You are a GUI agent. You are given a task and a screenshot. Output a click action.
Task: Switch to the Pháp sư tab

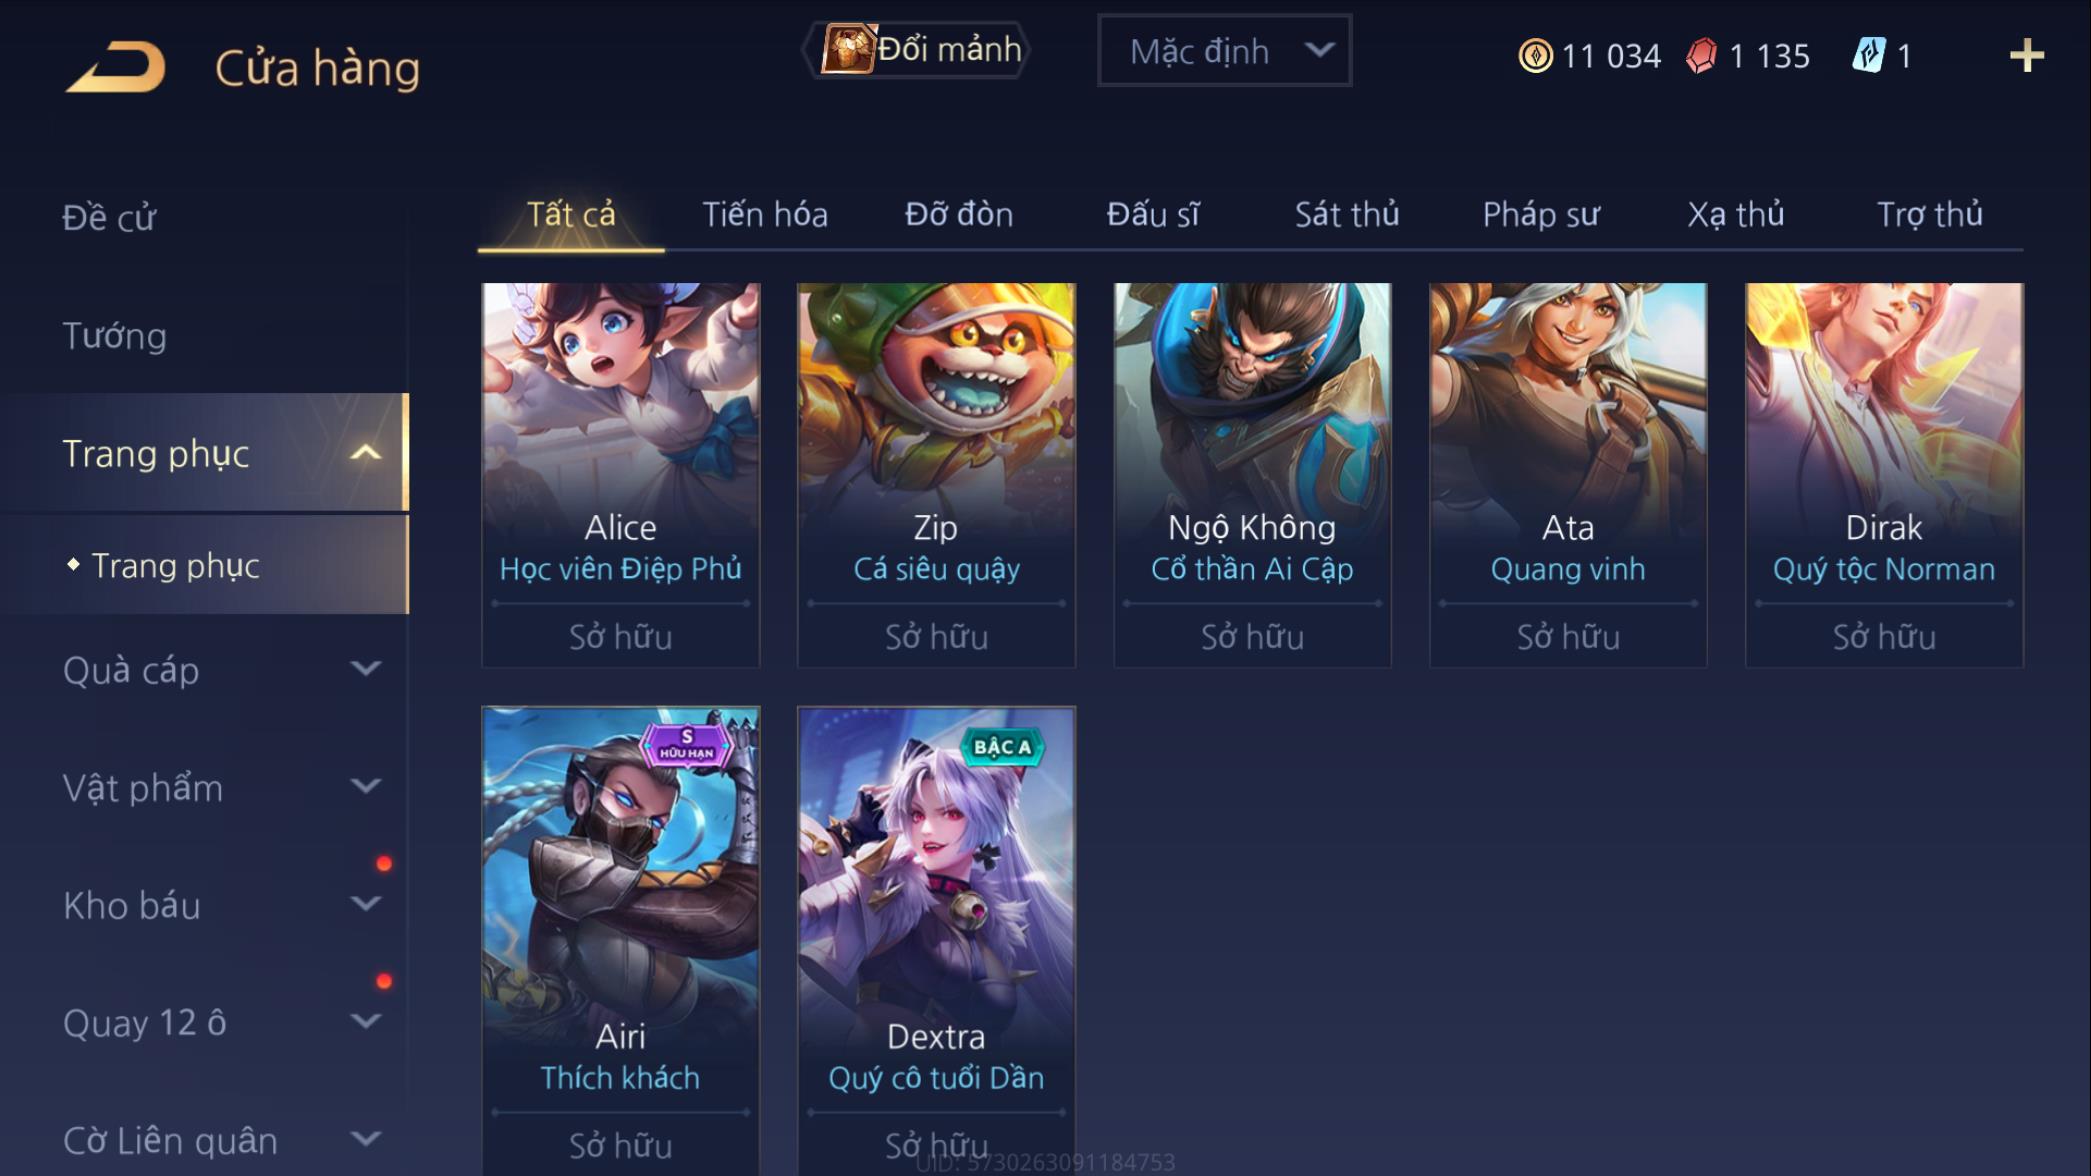pyautogui.click(x=1540, y=214)
